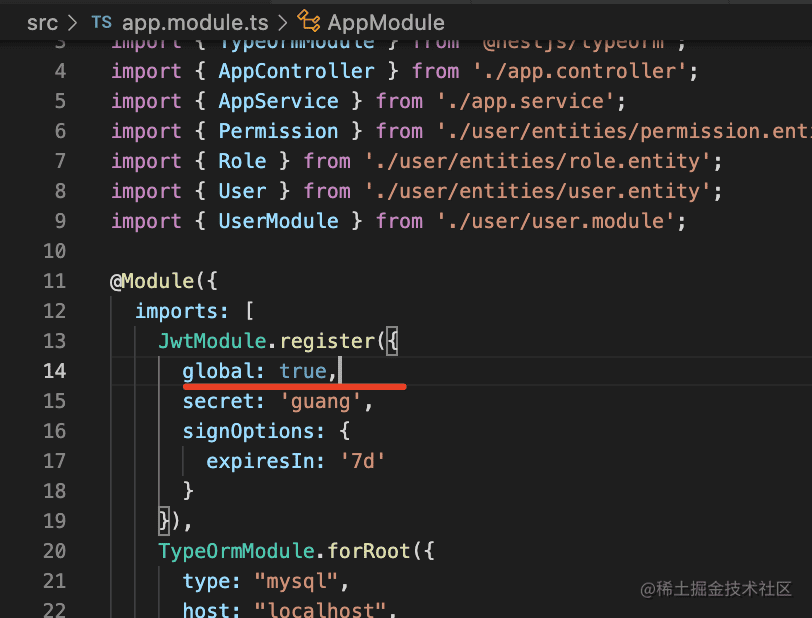Click the JwtModule identifier on line 13
Screen dimensions: 812x618
[203, 341]
